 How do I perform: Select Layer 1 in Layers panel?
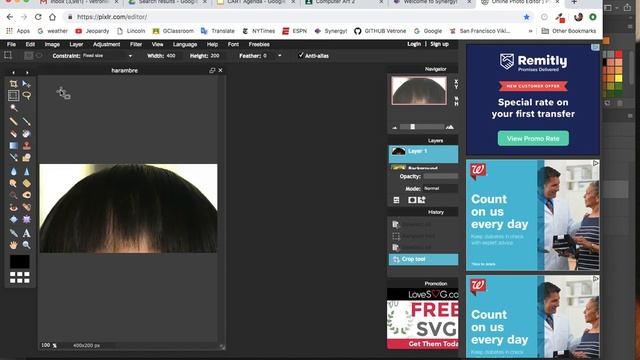tap(423, 154)
